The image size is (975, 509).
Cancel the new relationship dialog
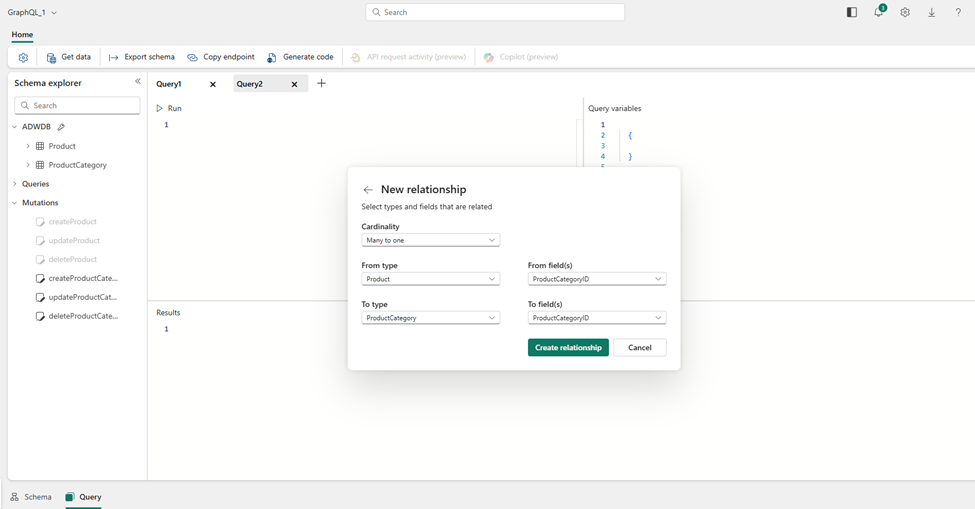pyautogui.click(x=639, y=348)
